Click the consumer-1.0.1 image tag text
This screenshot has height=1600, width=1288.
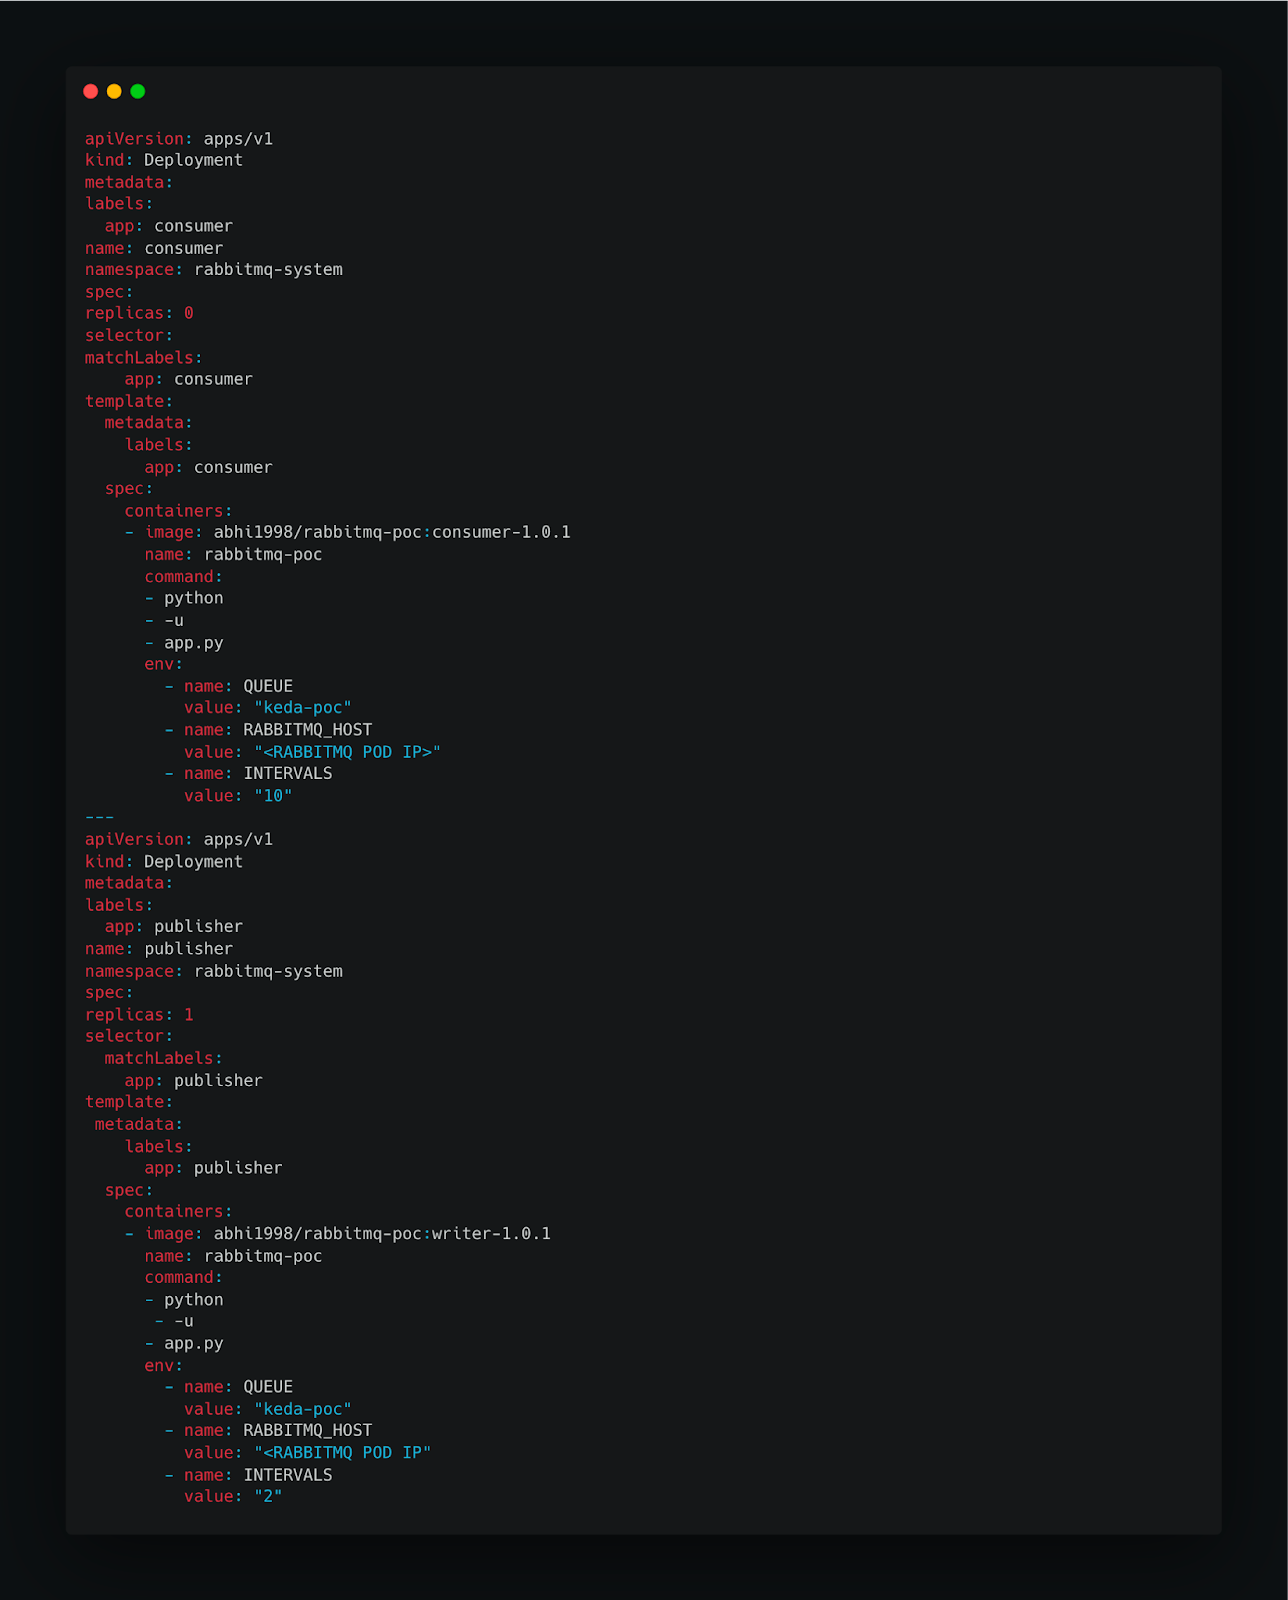(501, 532)
